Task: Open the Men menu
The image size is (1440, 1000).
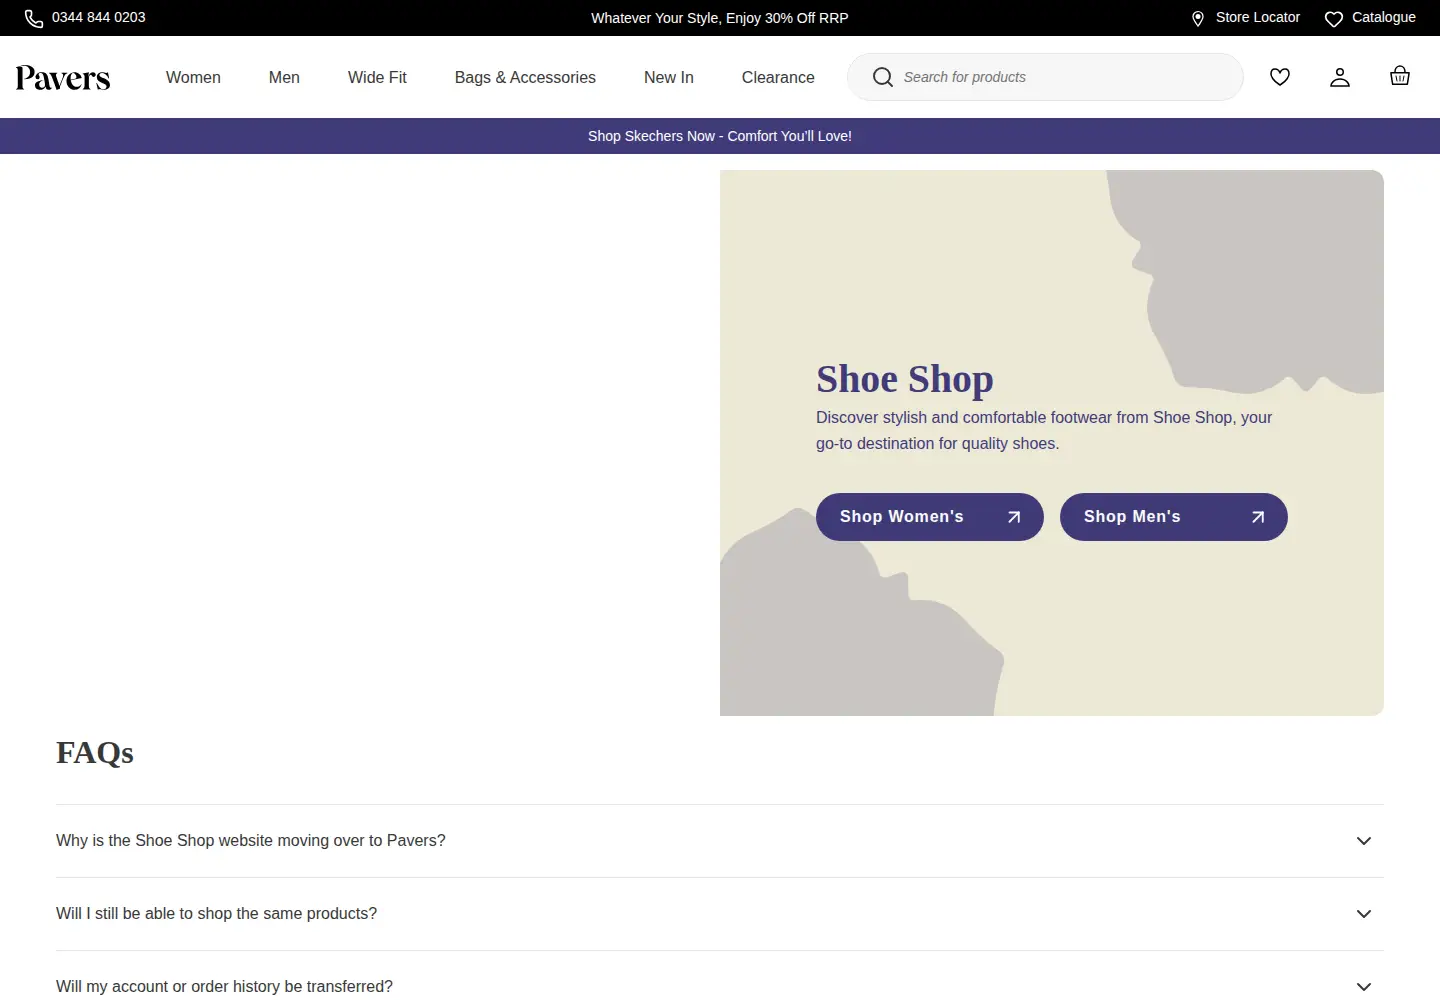Action: pyautogui.click(x=284, y=77)
